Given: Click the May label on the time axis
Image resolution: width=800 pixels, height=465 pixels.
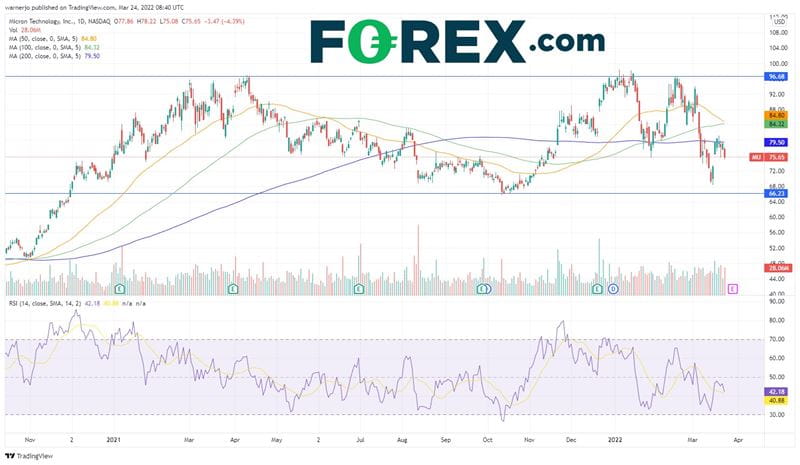Looking at the screenshot, I should (277, 439).
